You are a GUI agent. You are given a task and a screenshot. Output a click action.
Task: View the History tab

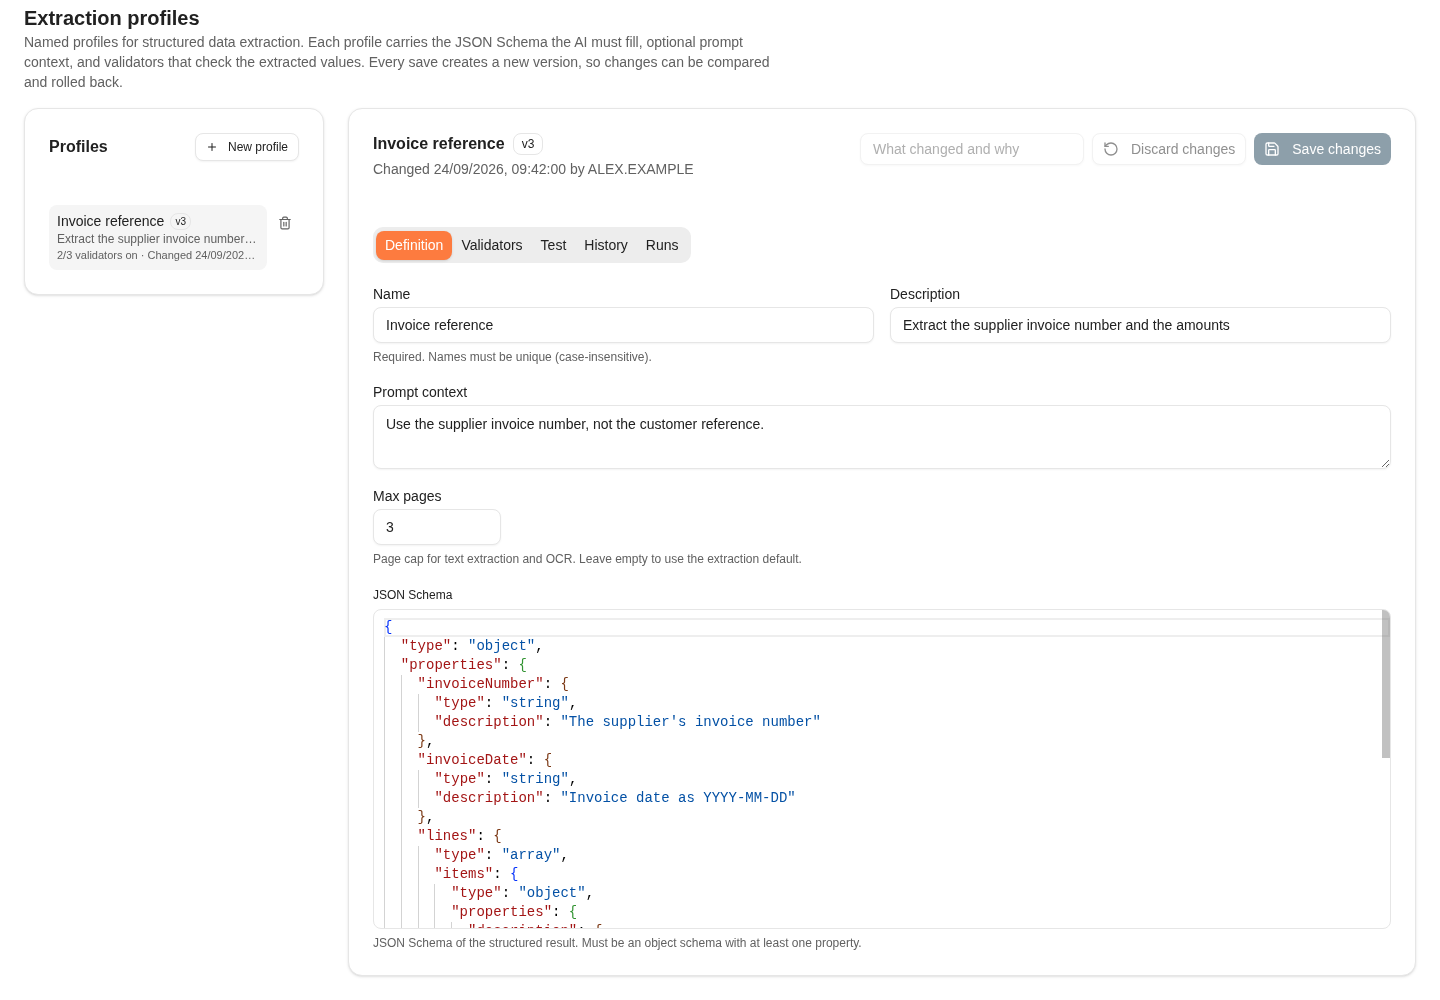pos(606,245)
